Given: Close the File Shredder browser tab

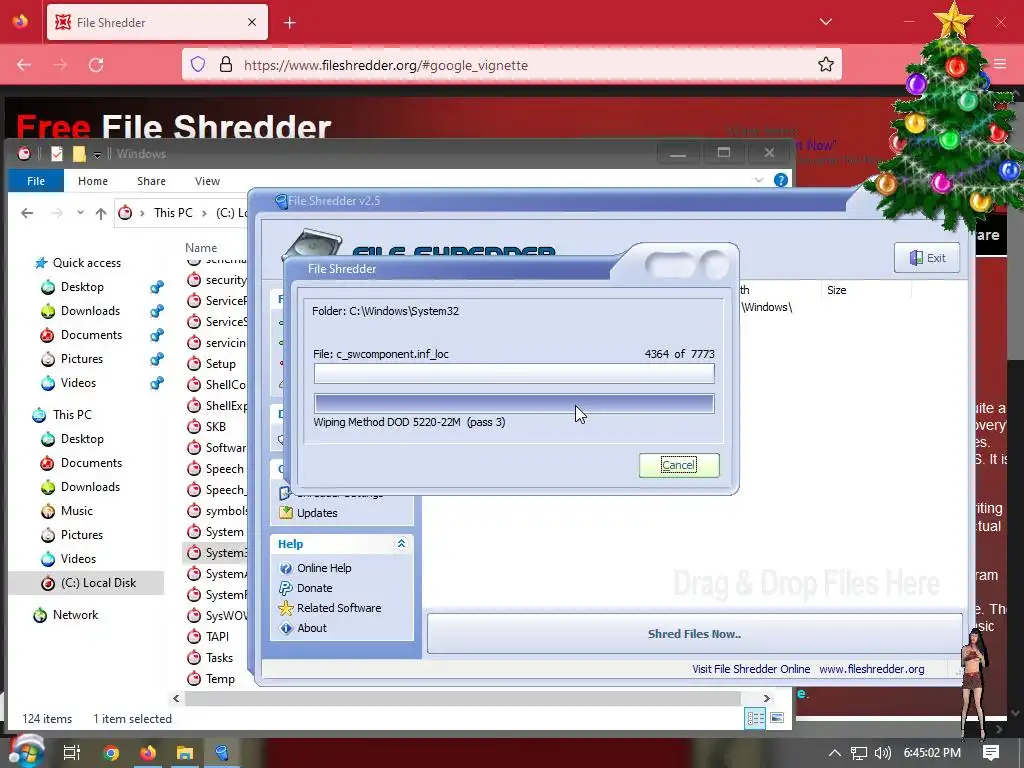Looking at the screenshot, I should [252, 23].
